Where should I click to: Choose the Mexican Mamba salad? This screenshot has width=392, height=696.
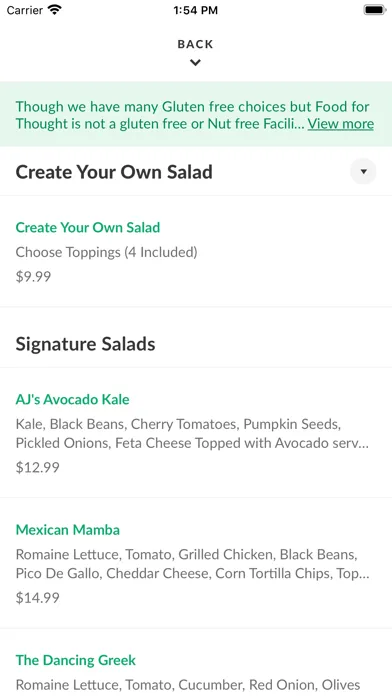pyautogui.click(x=196, y=563)
